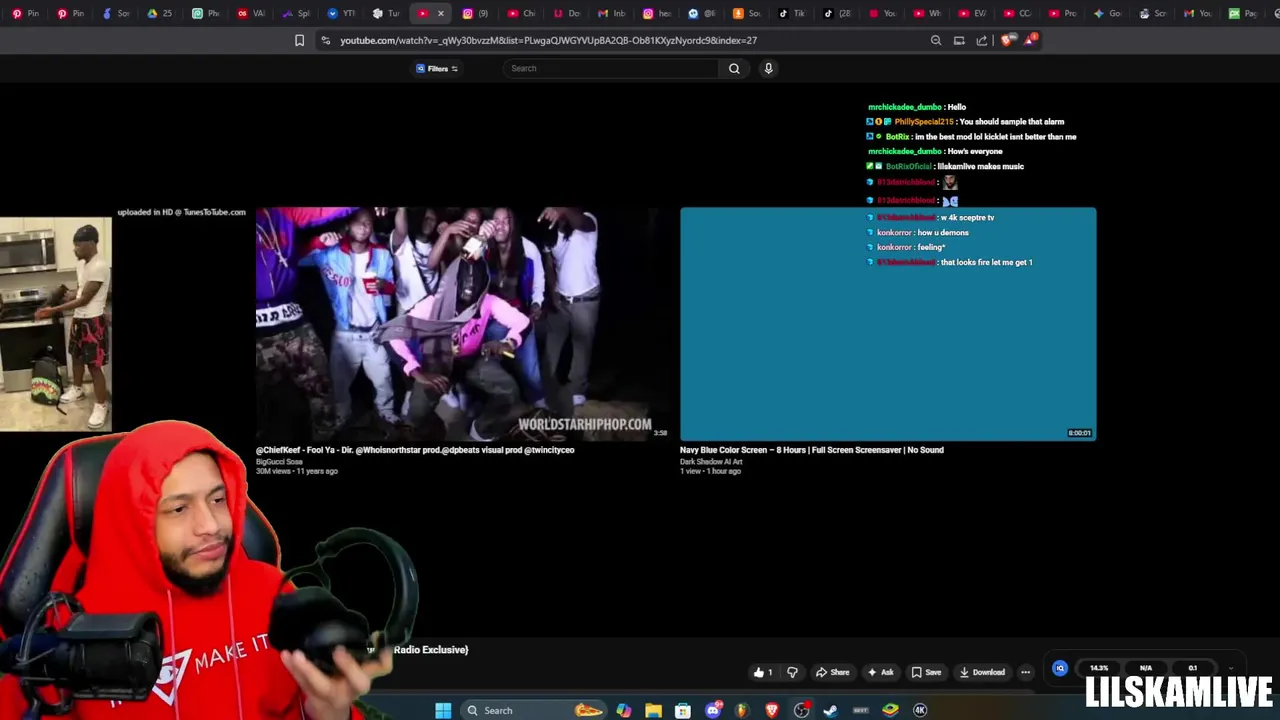The height and width of the screenshot is (720, 1280).
Task: Switch to the TikTok 'Tik' tab
Action: pyautogui.click(x=791, y=13)
